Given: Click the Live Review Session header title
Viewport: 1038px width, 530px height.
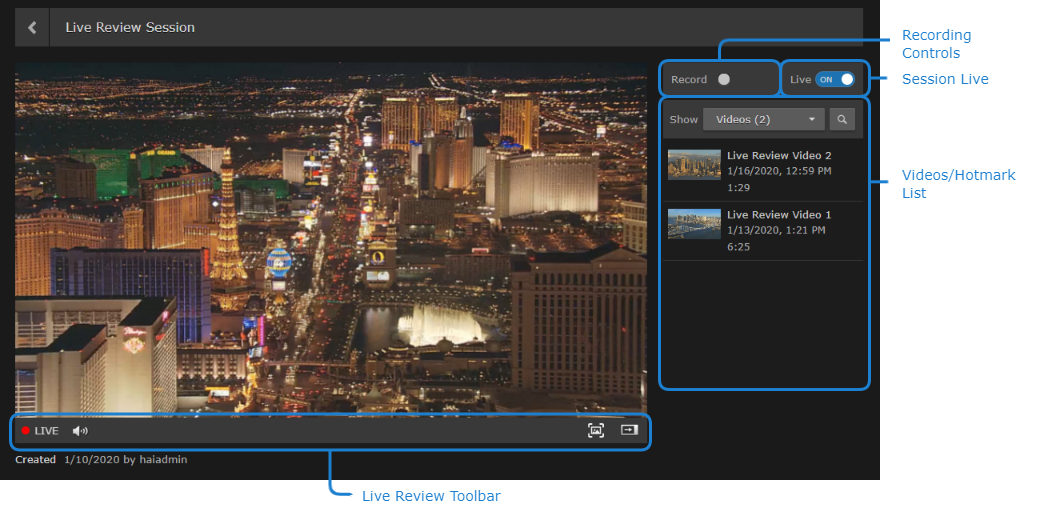Looking at the screenshot, I should click(x=130, y=28).
